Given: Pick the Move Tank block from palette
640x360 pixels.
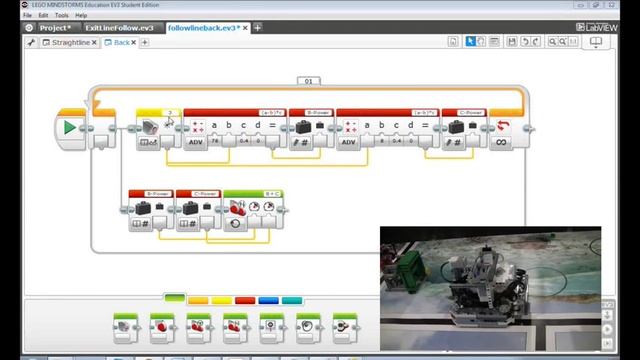Looking at the screenshot, I should 235,328.
